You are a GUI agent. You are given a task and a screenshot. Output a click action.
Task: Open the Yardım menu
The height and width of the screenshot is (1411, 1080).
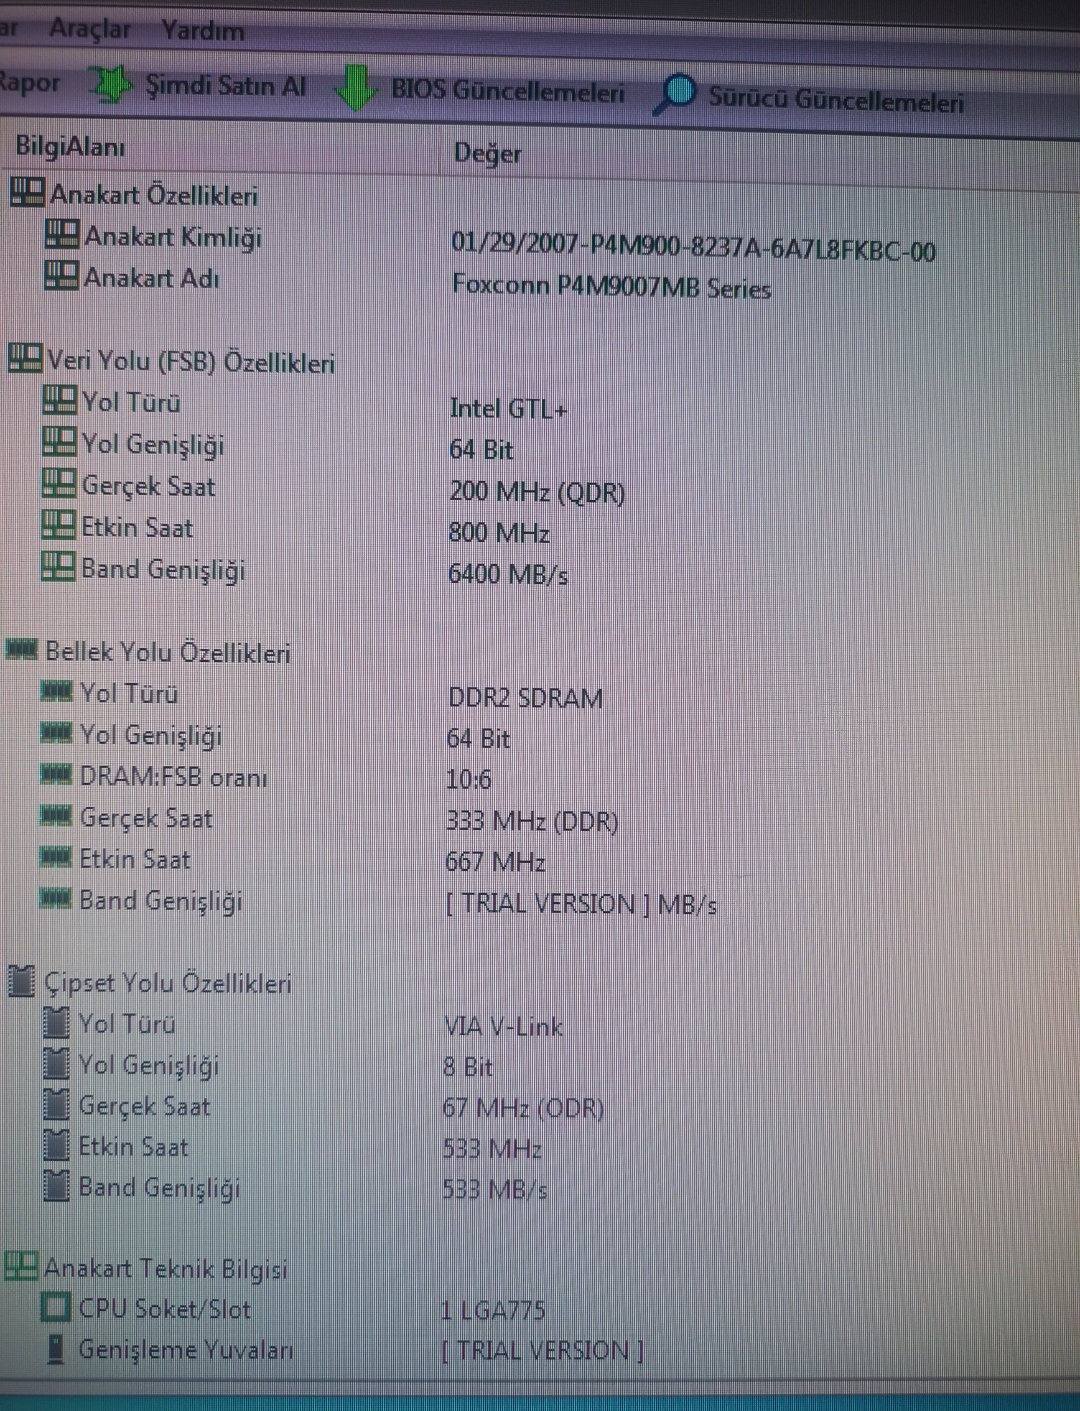pyautogui.click(x=203, y=31)
